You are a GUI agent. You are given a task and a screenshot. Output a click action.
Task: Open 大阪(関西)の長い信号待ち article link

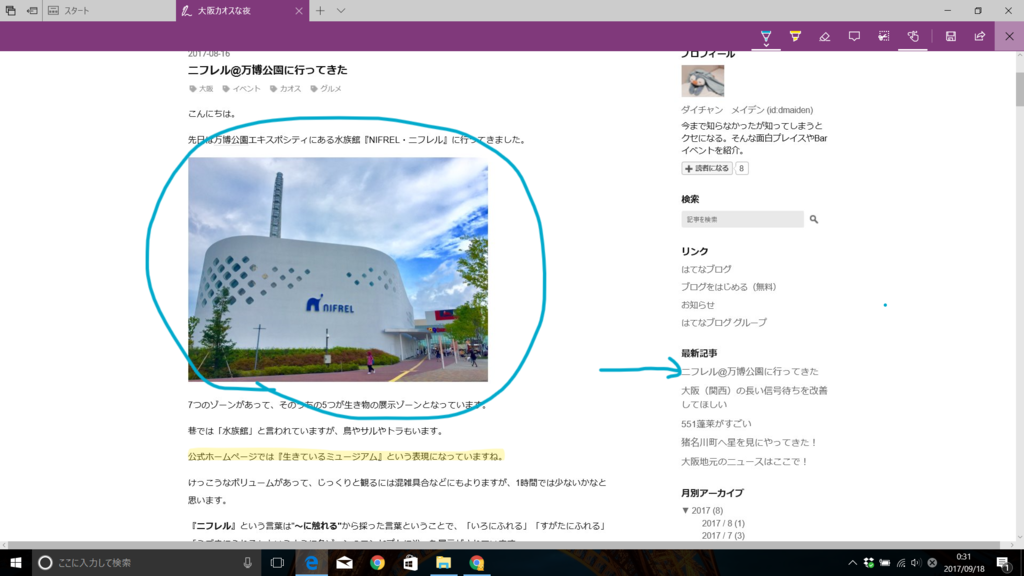(754, 397)
